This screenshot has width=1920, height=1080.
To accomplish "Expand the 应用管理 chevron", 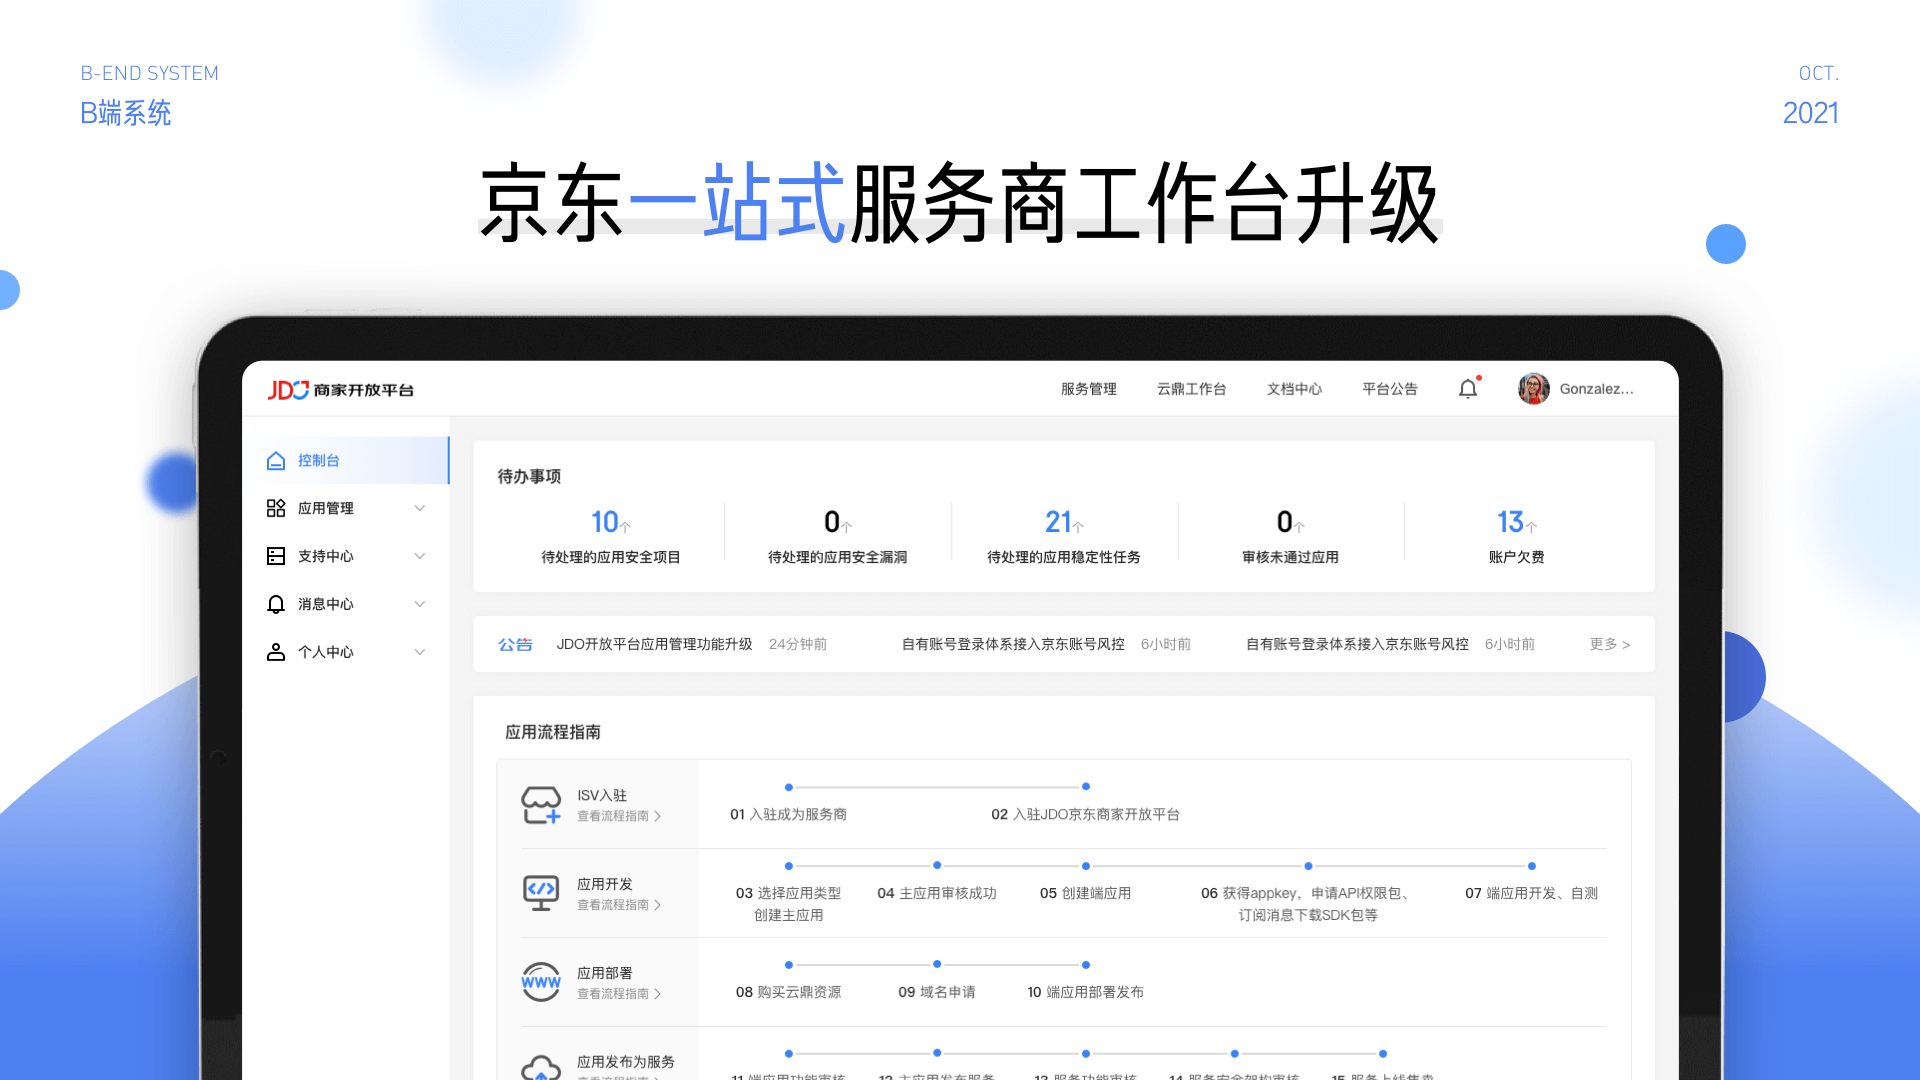I will [420, 508].
